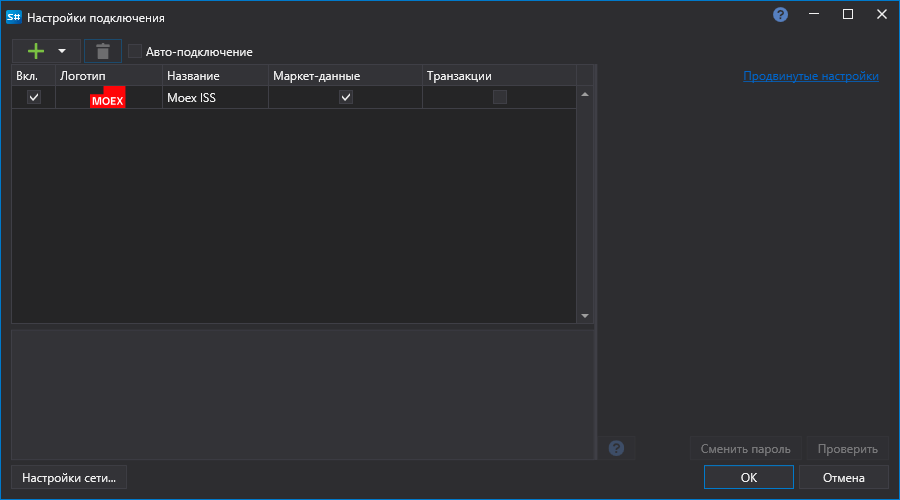Minimize the Настройки подключения window
This screenshot has width=900, height=500.
(x=814, y=14)
